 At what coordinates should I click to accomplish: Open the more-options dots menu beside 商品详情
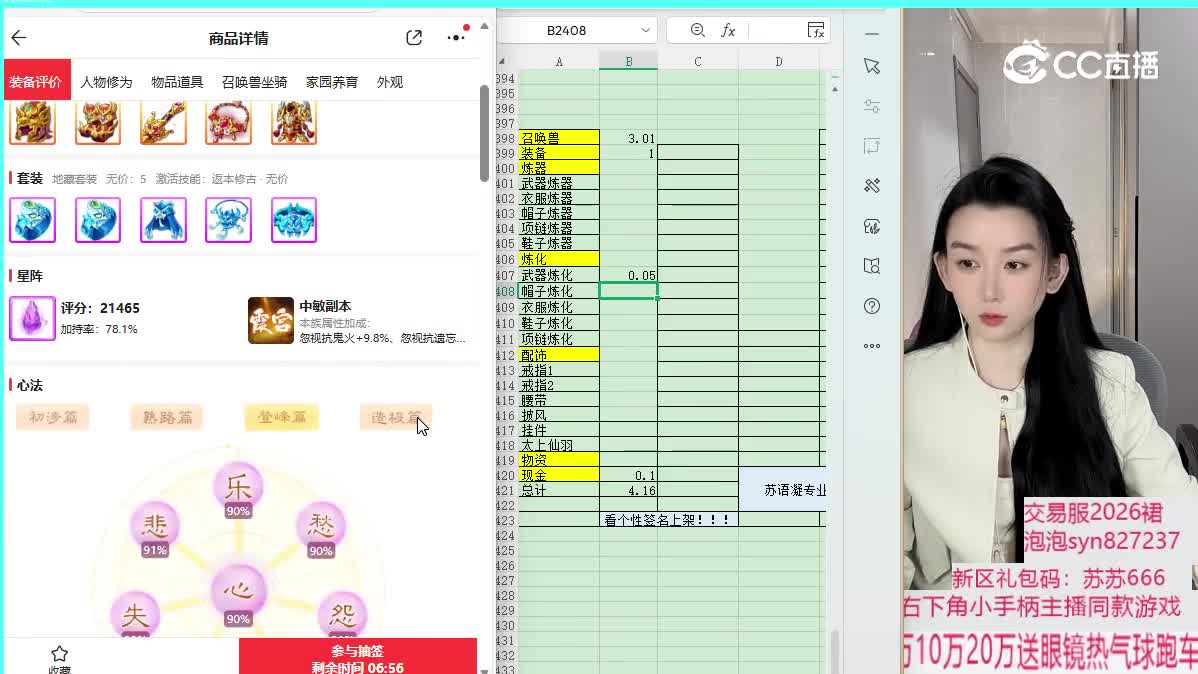[456, 36]
